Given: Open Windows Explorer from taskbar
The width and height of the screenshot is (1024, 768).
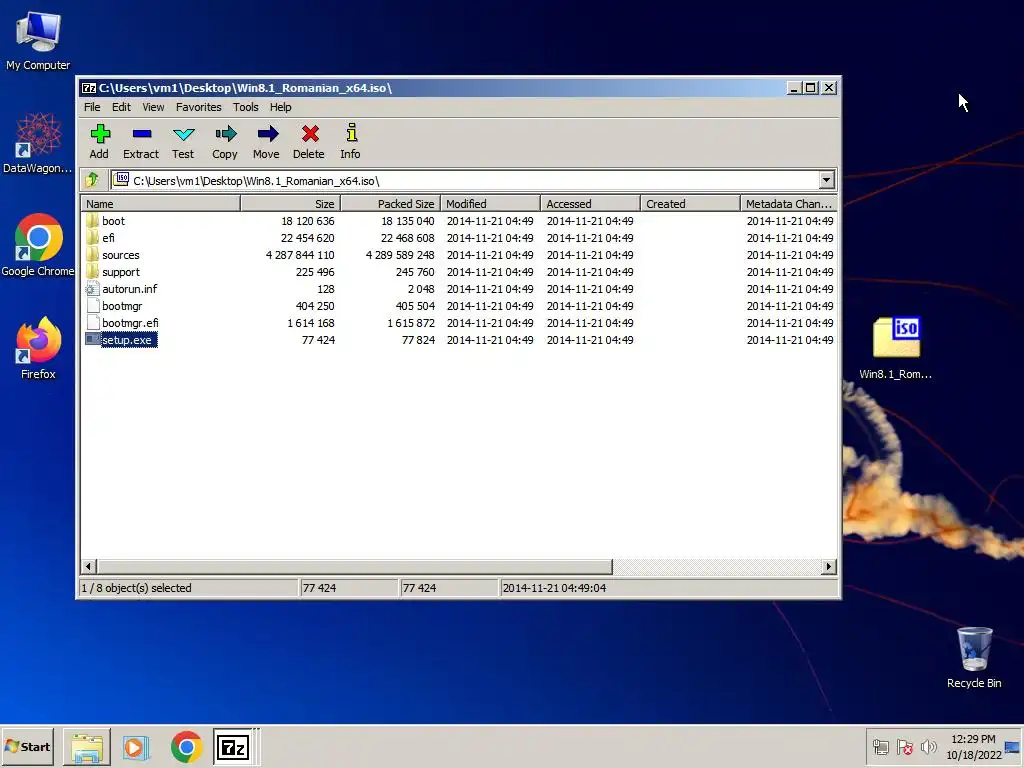Looking at the screenshot, I should coord(87,747).
